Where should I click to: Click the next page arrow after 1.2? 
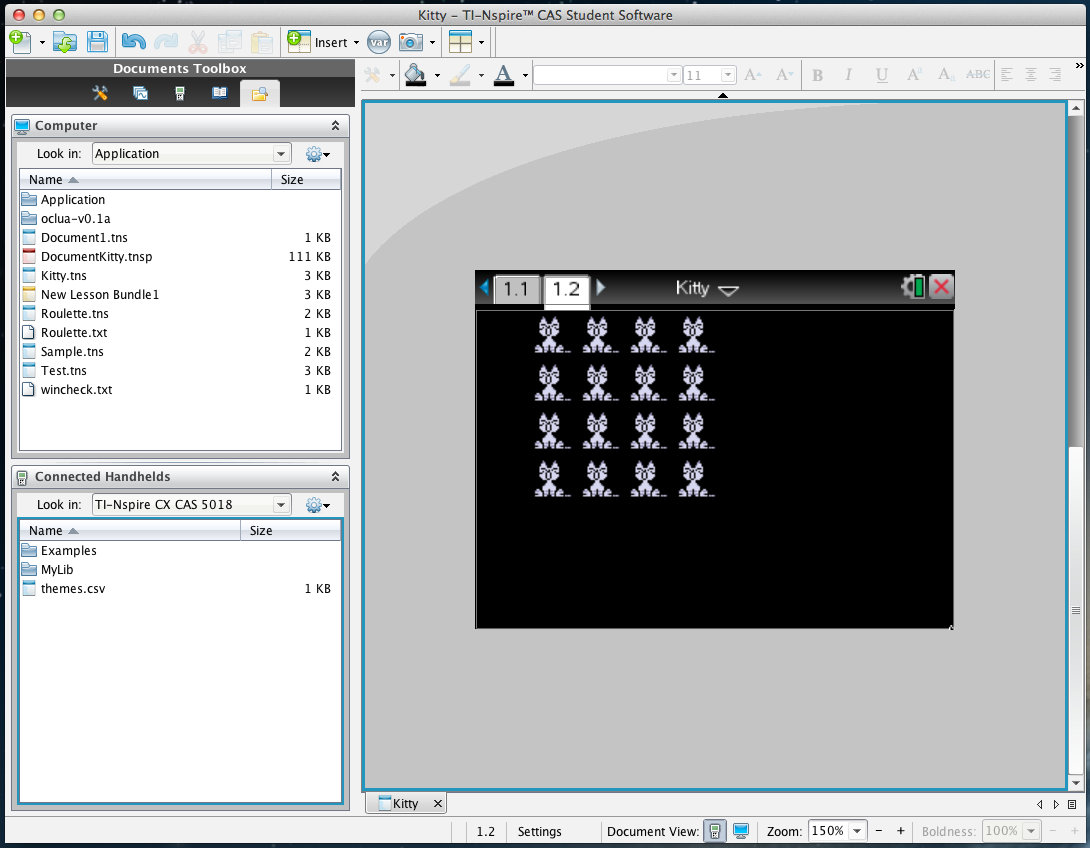pos(601,287)
